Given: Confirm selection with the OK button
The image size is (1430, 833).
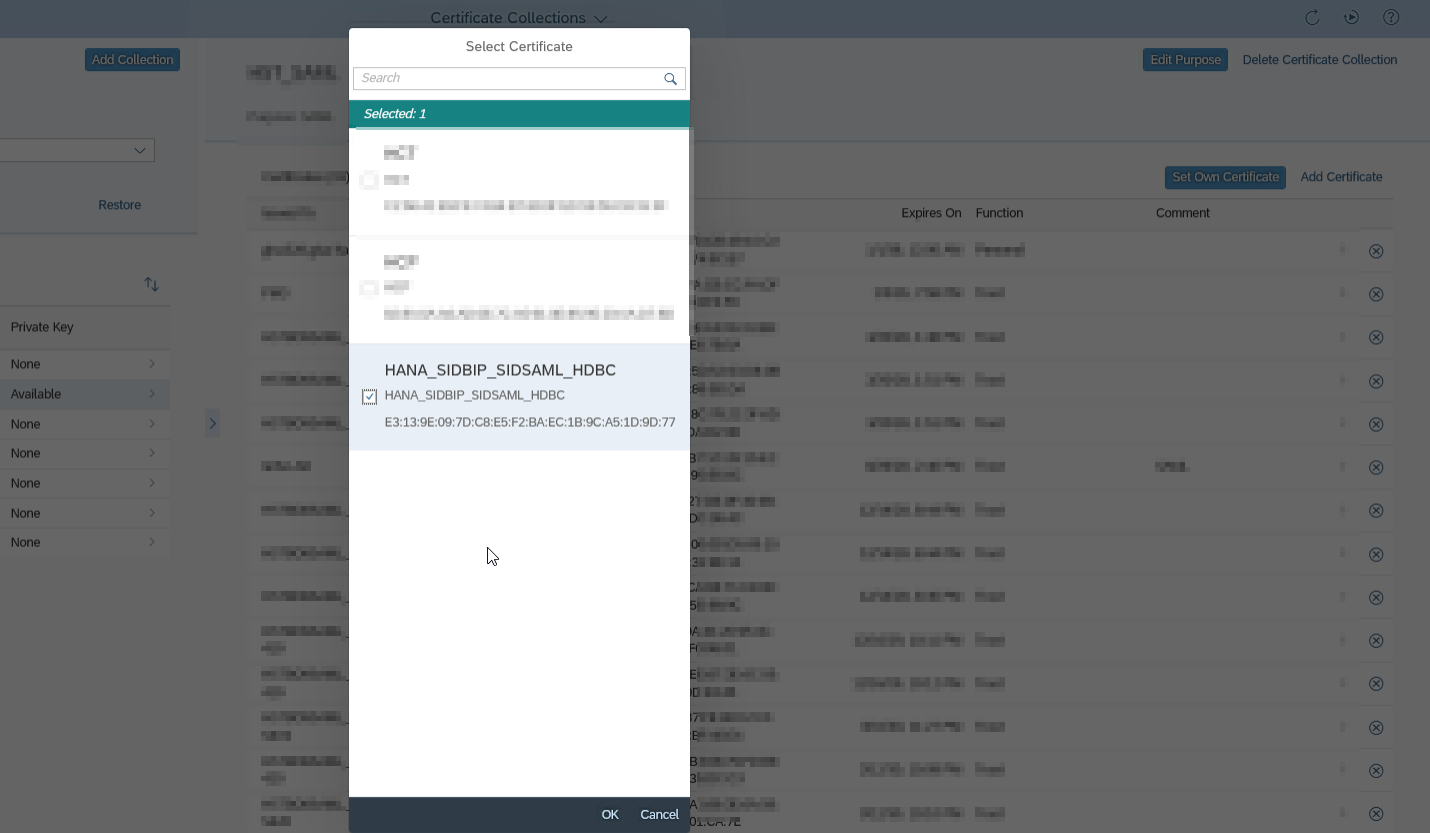Looking at the screenshot, I should pyautogui.click(x=610, y=815).
